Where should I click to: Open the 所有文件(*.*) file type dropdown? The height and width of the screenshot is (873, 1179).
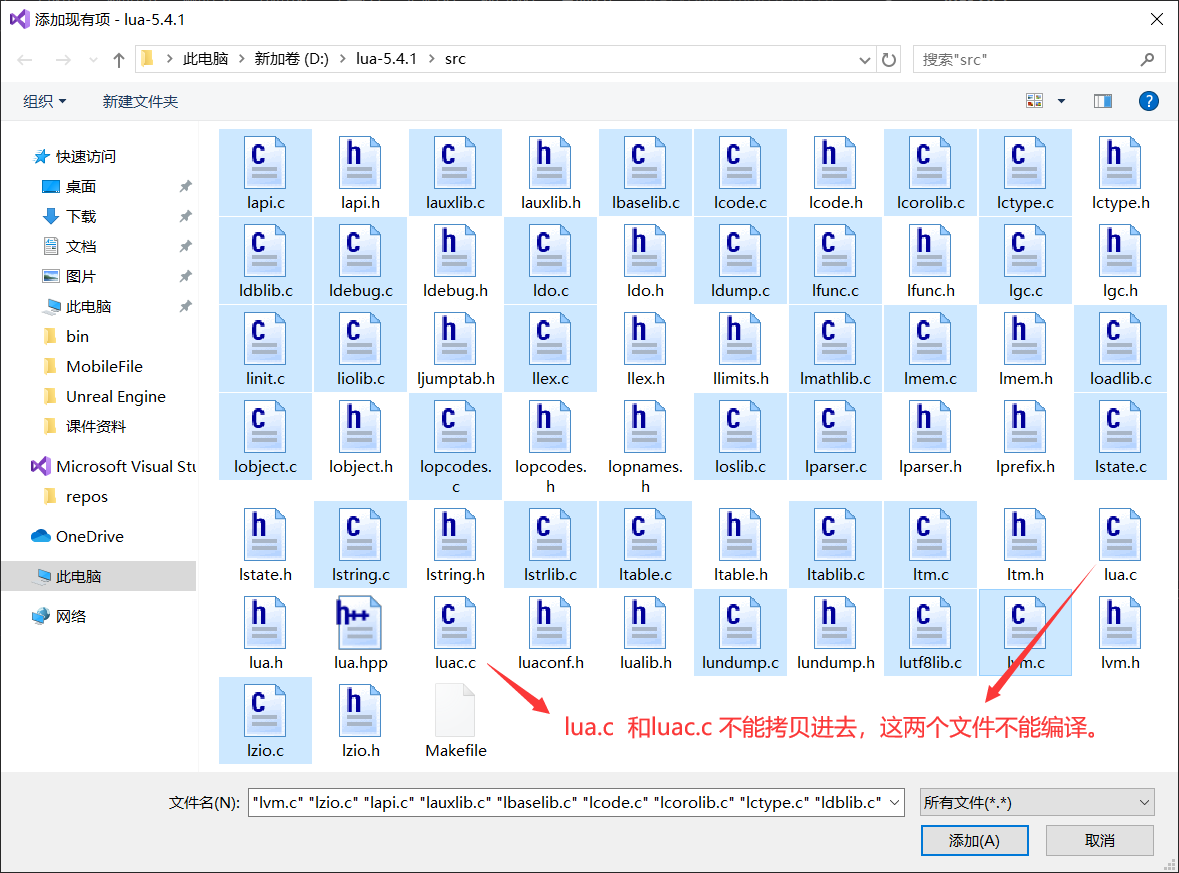1037,801
